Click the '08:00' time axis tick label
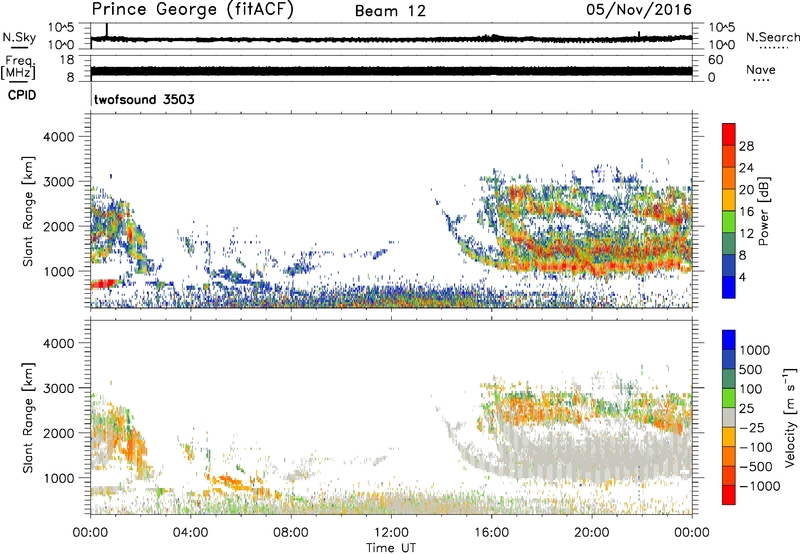 pyautogui.click(x=290, y=533)
